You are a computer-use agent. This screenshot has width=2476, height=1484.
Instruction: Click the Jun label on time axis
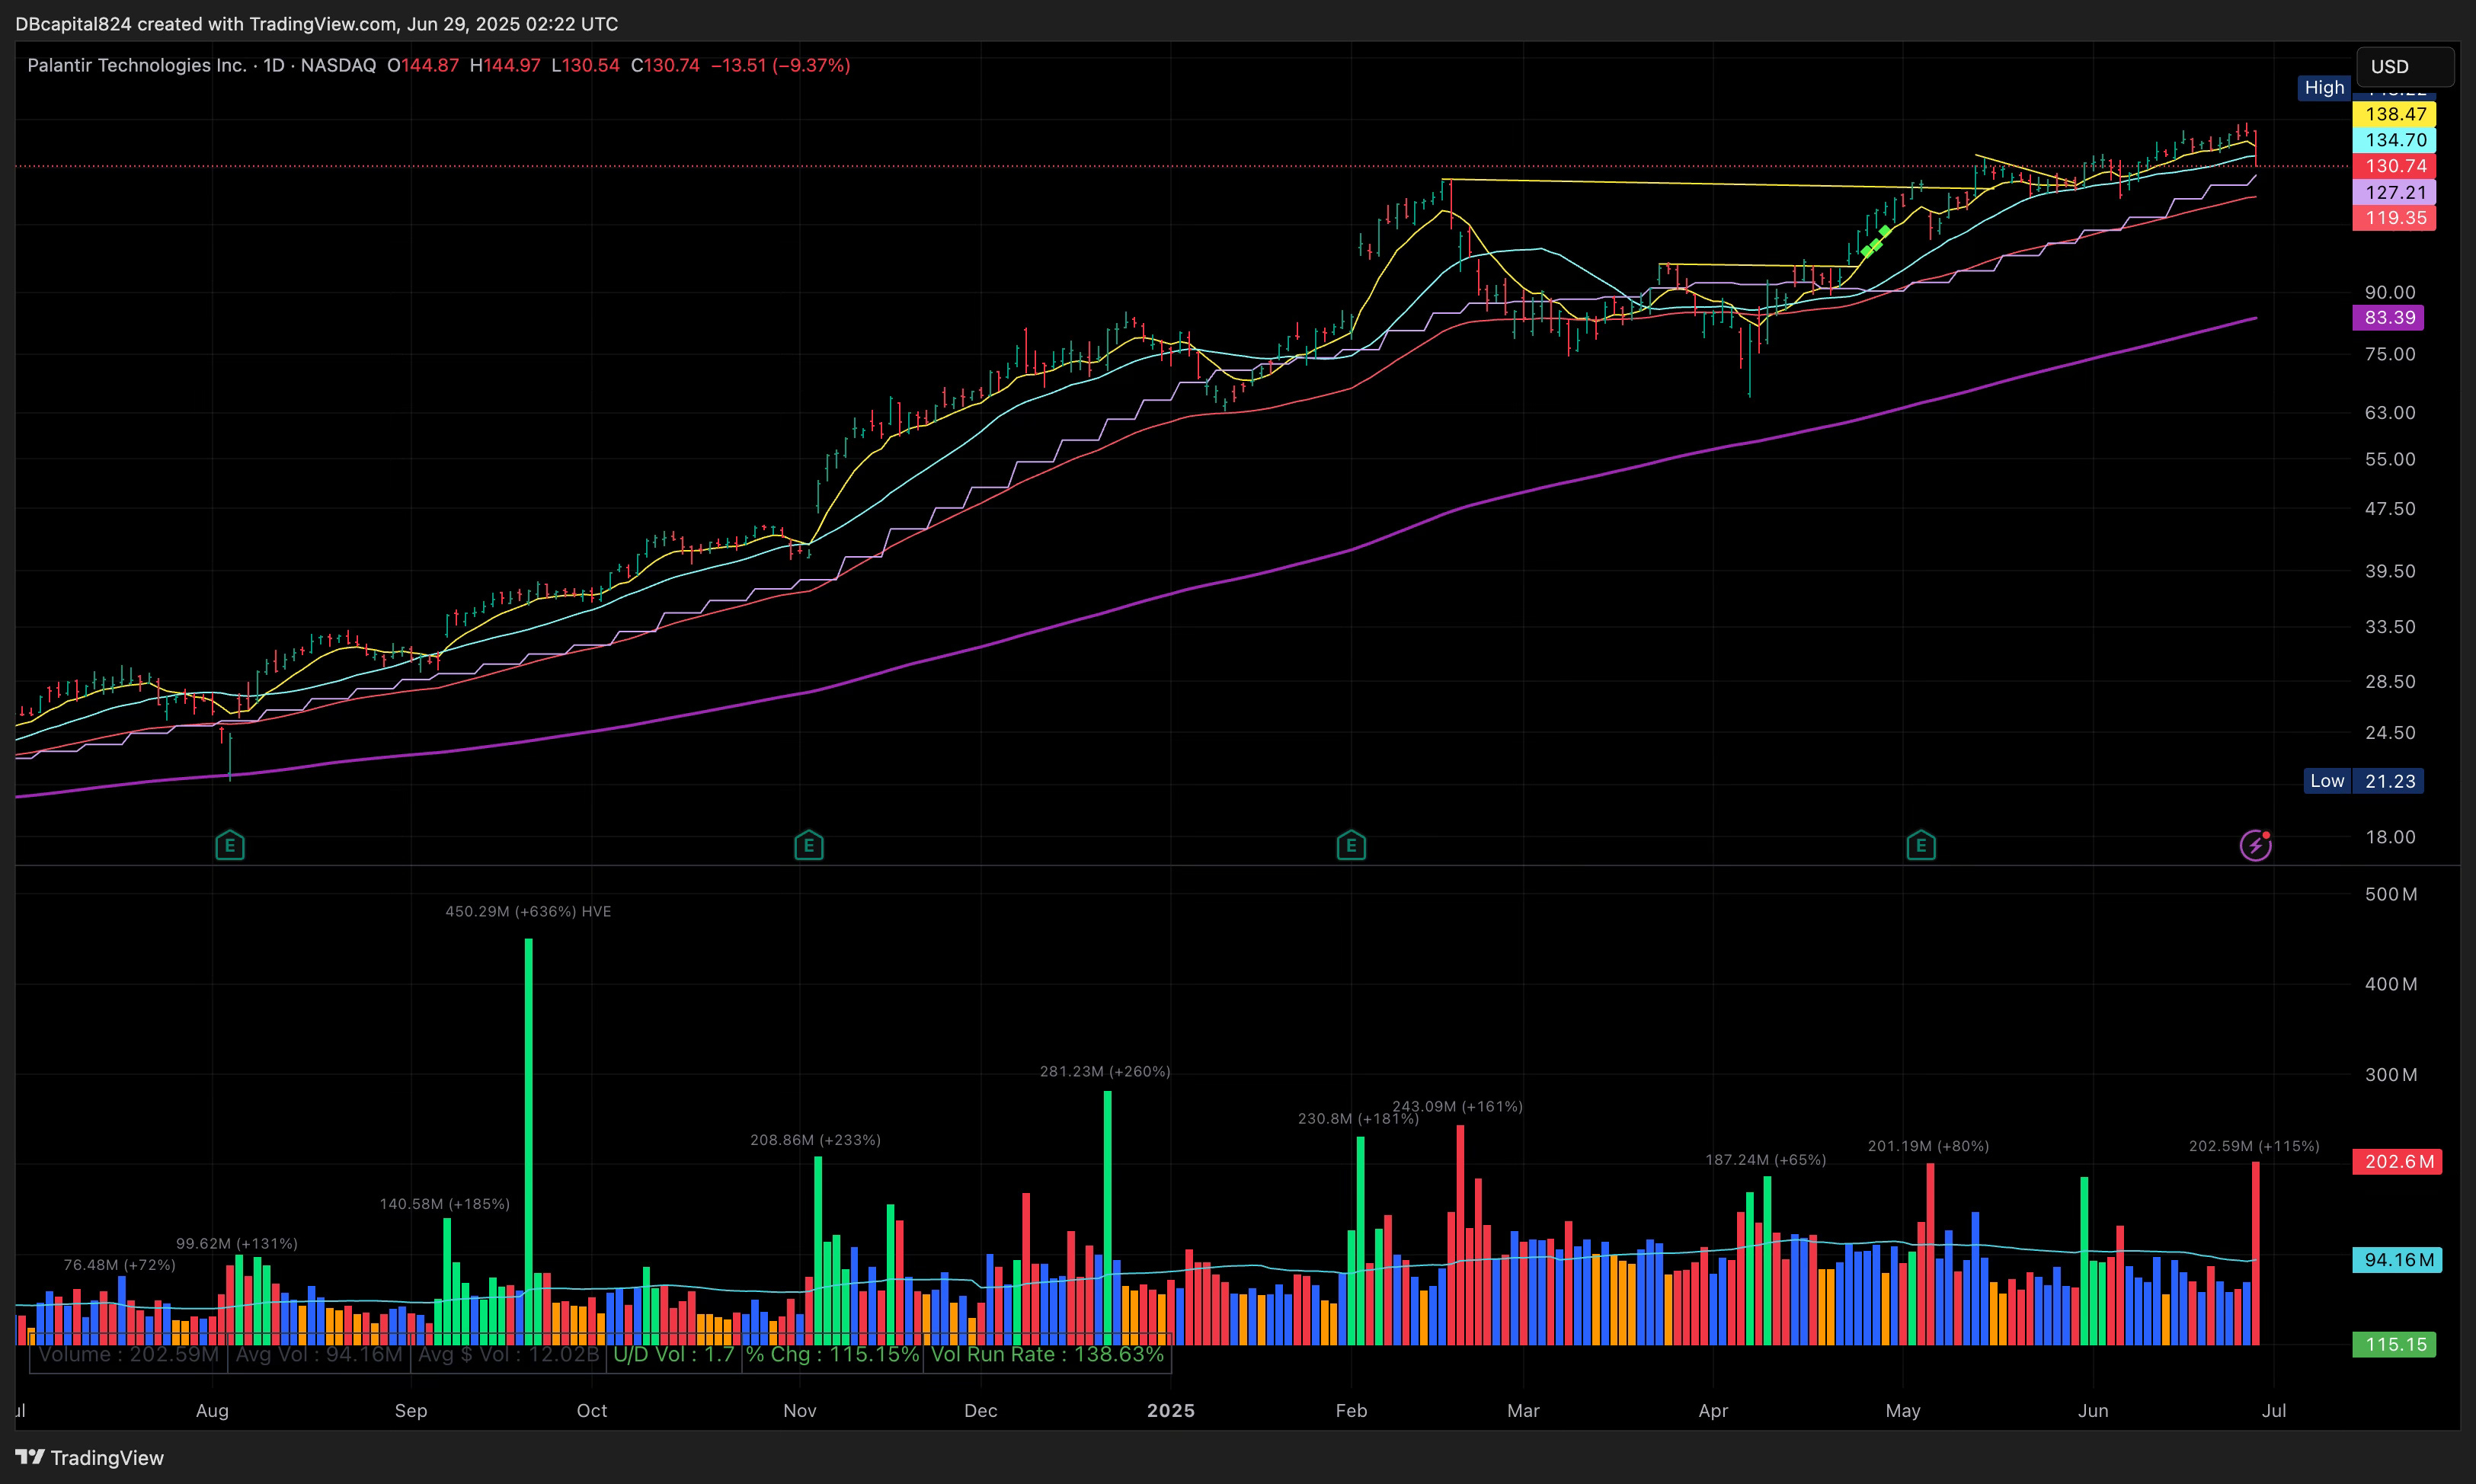tap(2093, 1411)
